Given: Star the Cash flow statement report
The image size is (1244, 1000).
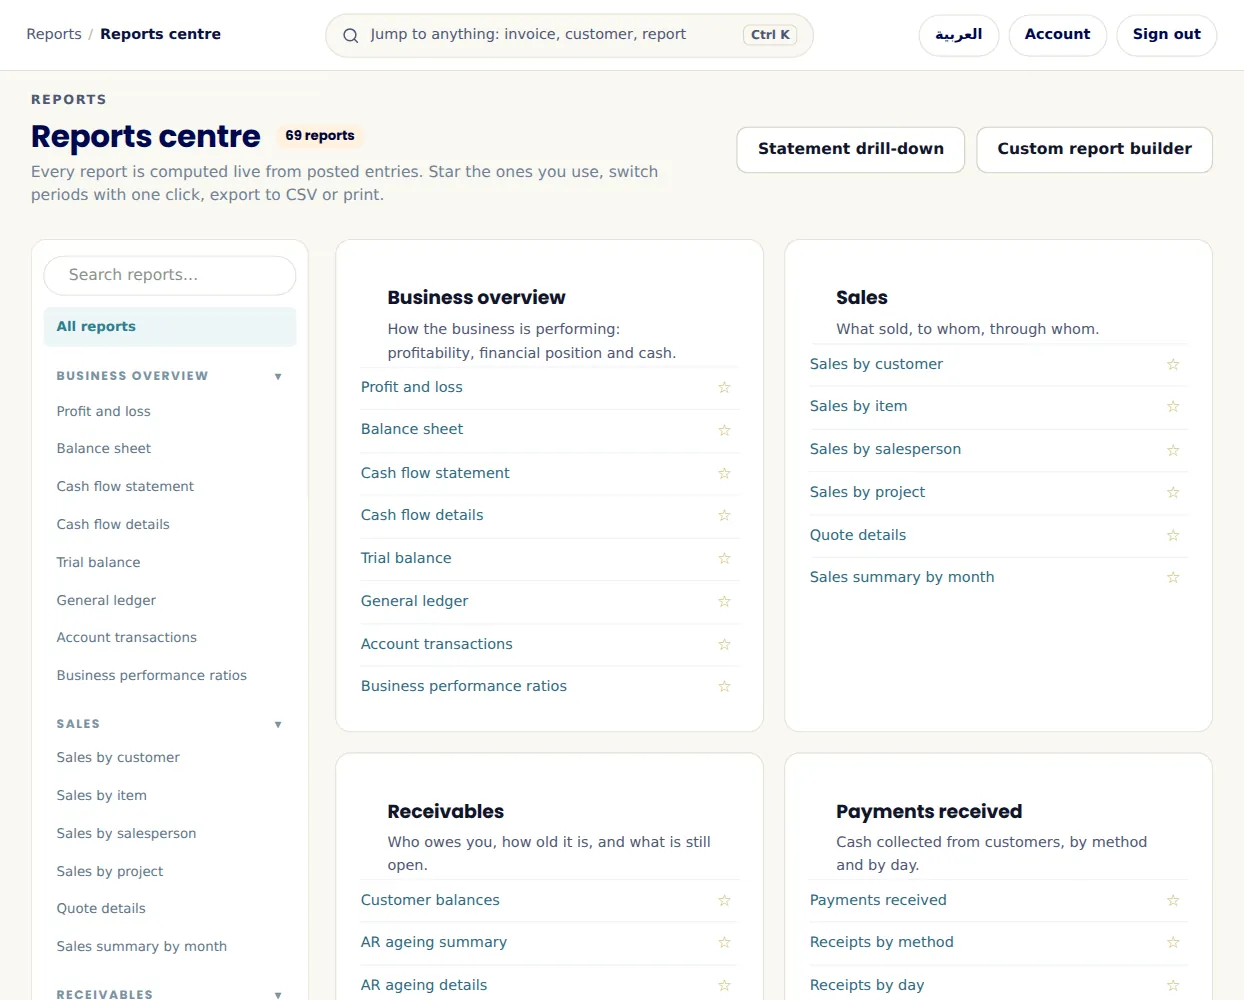Looking at the screenshot, I should pyautogui.click(x=724, y=473).
